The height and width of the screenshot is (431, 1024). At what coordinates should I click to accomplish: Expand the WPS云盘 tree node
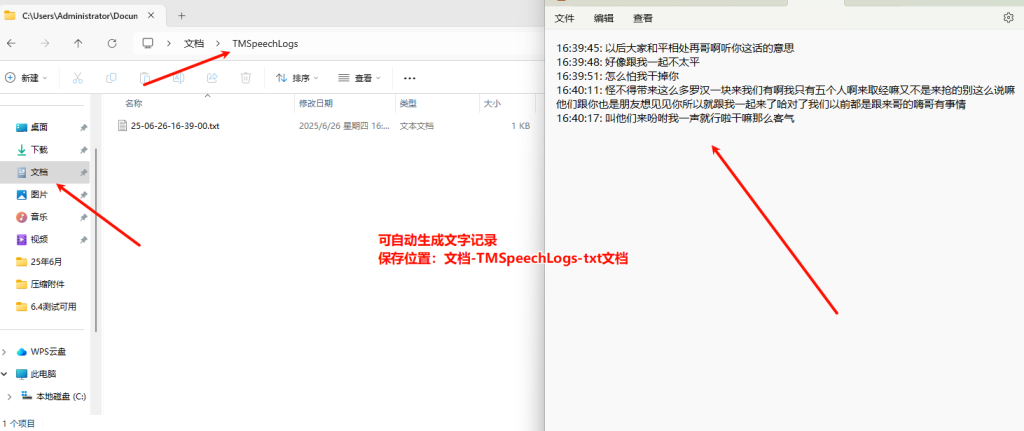click(5, 351)
